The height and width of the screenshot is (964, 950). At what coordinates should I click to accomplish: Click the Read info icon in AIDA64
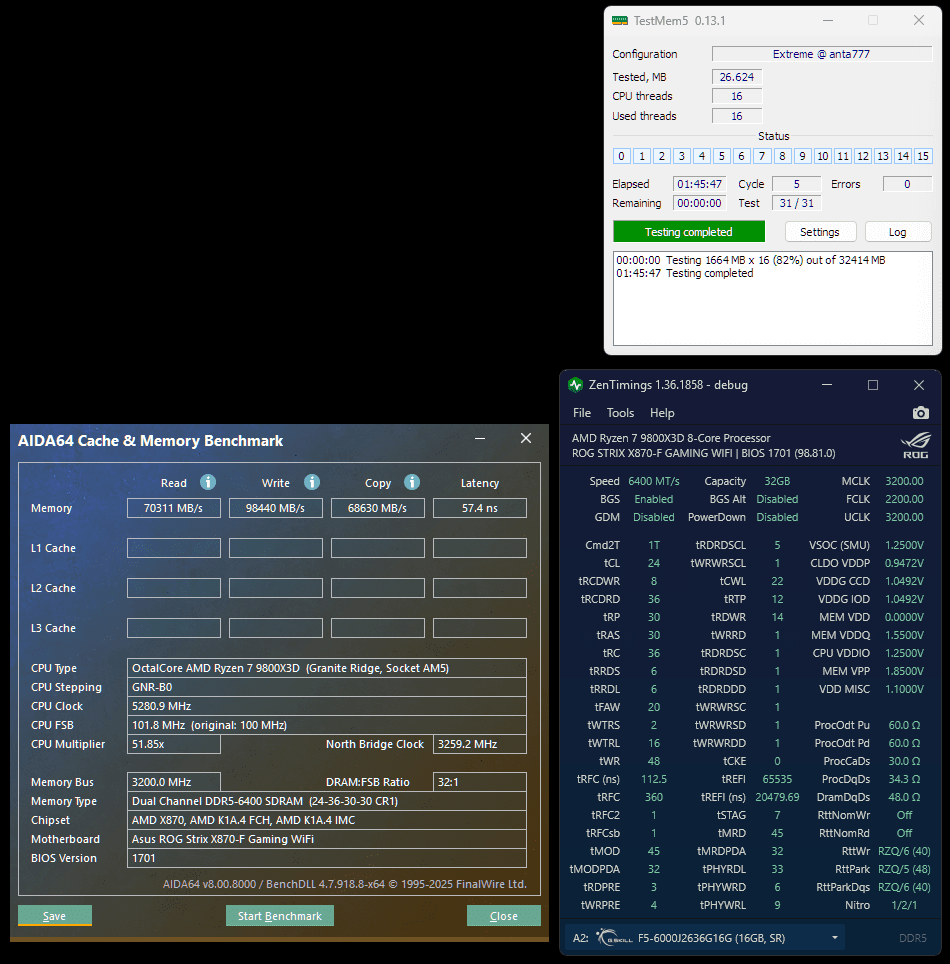coord(208,482)
